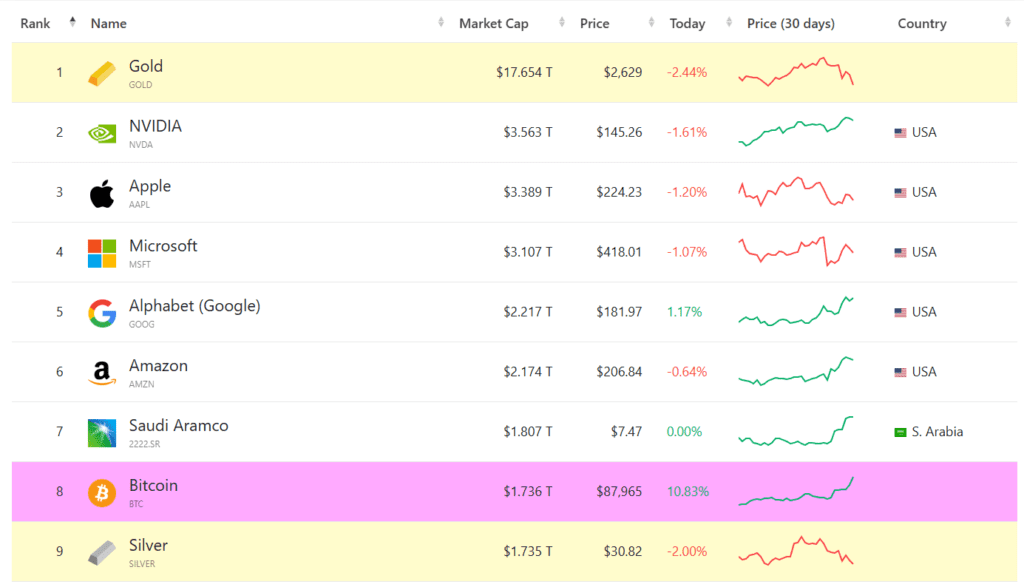
Task: Click the Price column header label
Action: pyautogui.click(x=594, y=24)
